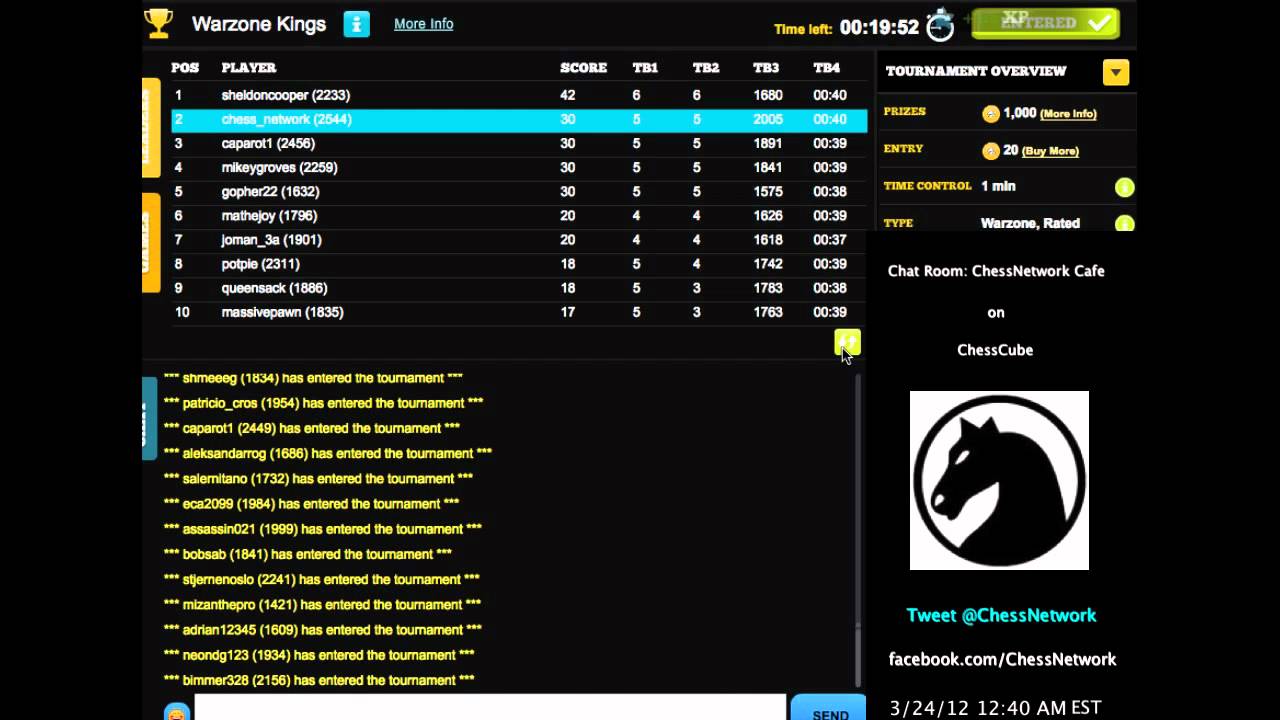
Task: Select the teal side tab beside the chat log
Action: click(149, 418)
